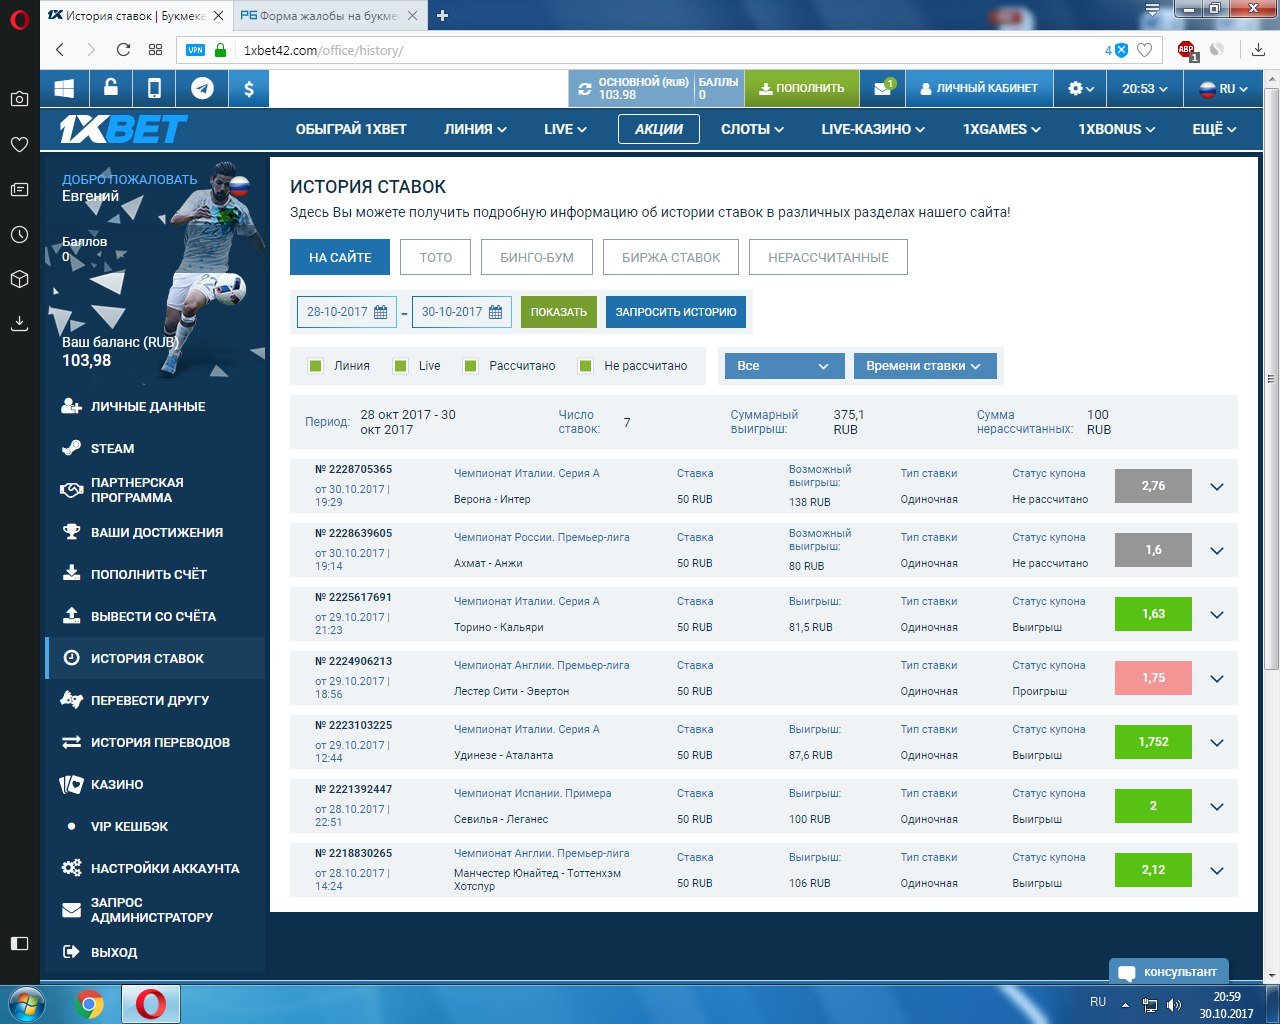
Task: Expand bet Торино - Кальяри details
Action: 1217,615
